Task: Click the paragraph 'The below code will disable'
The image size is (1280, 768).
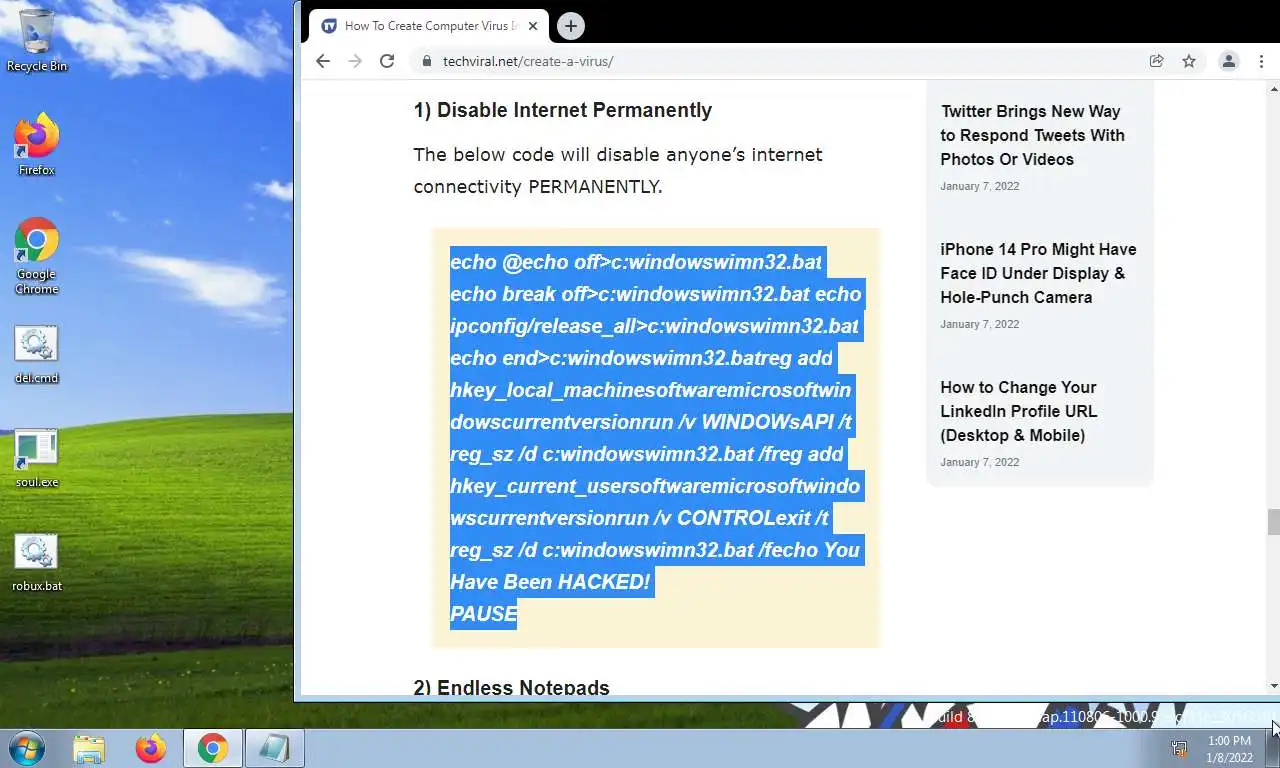Action: 618,170
